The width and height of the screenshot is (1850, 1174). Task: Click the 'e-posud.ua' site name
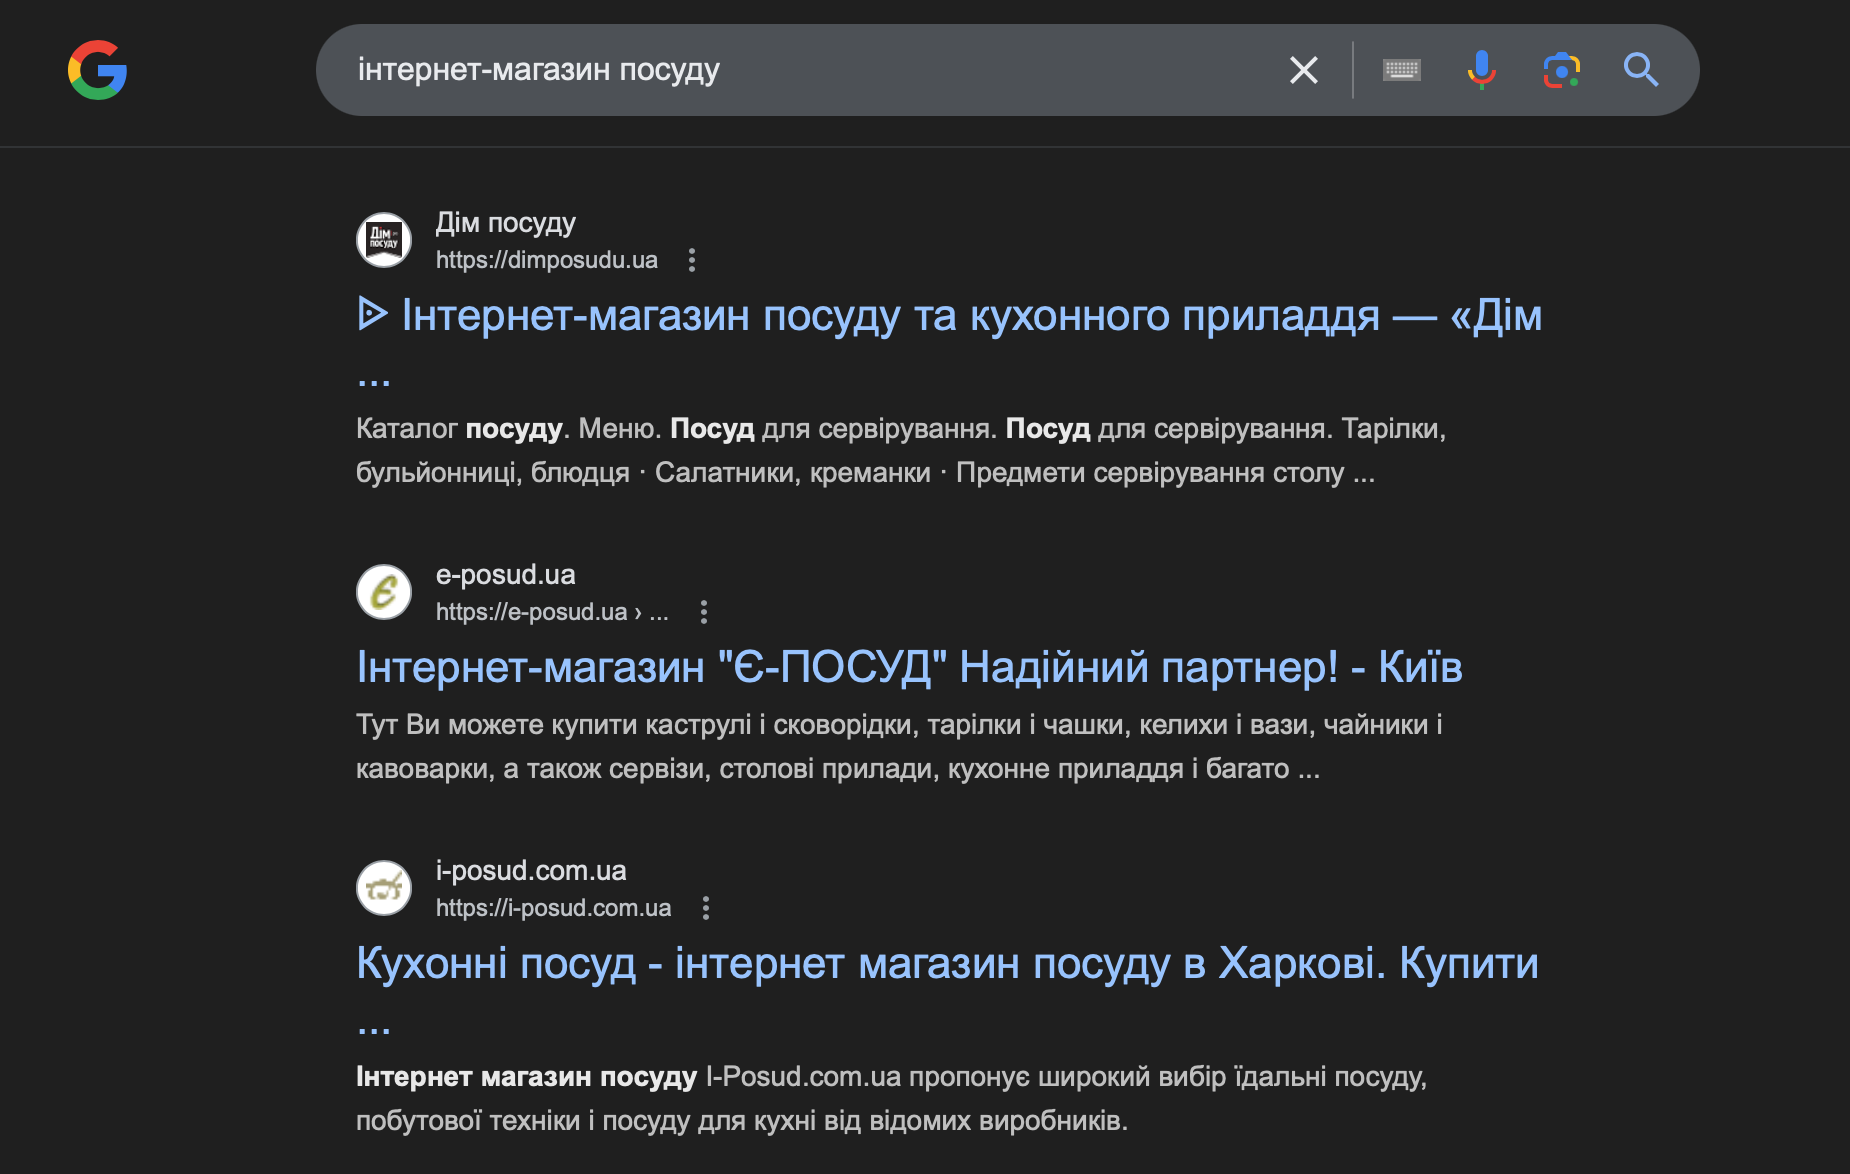pos(505,574)
